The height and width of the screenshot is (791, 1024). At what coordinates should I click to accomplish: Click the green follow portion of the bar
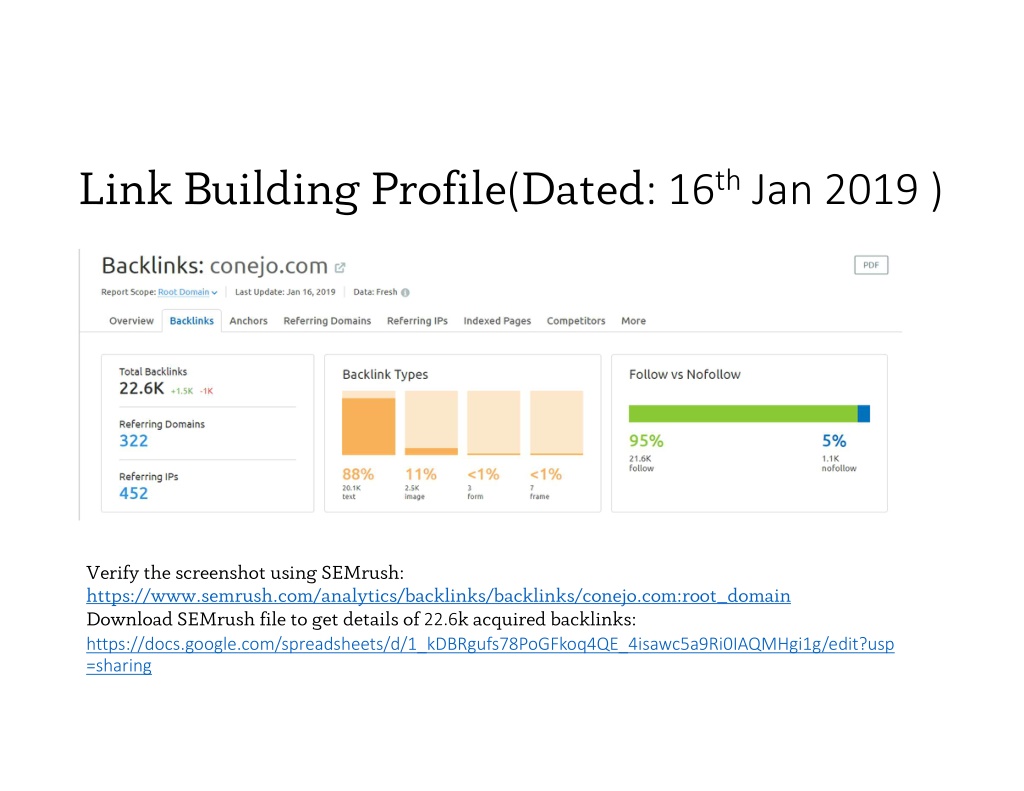point(743,413)
